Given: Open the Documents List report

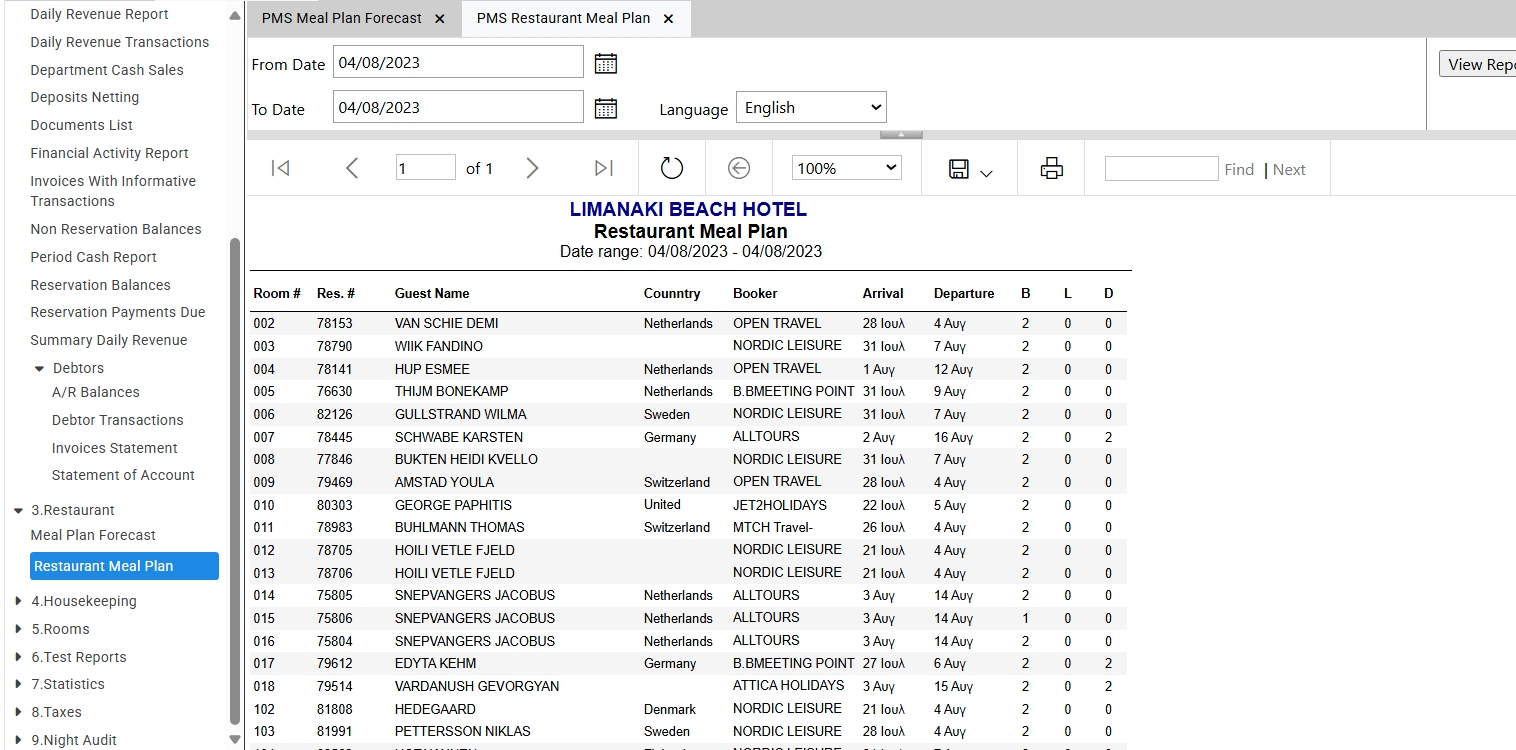Looking at the screenshot, I should coord(82,125).
